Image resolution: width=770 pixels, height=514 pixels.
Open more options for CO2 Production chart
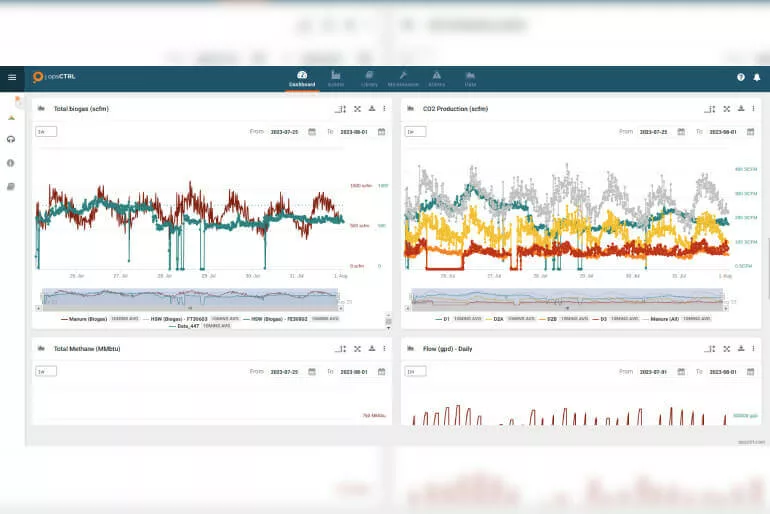[x=753, y=108]
